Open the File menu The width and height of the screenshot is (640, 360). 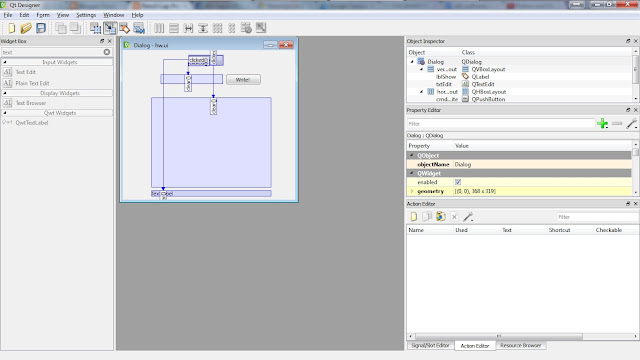(x=8, y=15)
